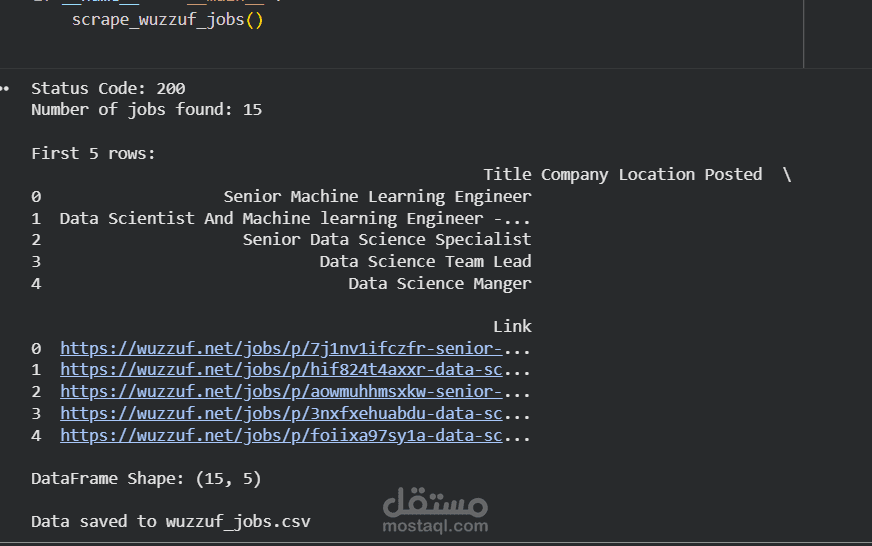Click the Posted column header
Screen dimensions: 872x546
pyautogui.click(x=733, y=175)
